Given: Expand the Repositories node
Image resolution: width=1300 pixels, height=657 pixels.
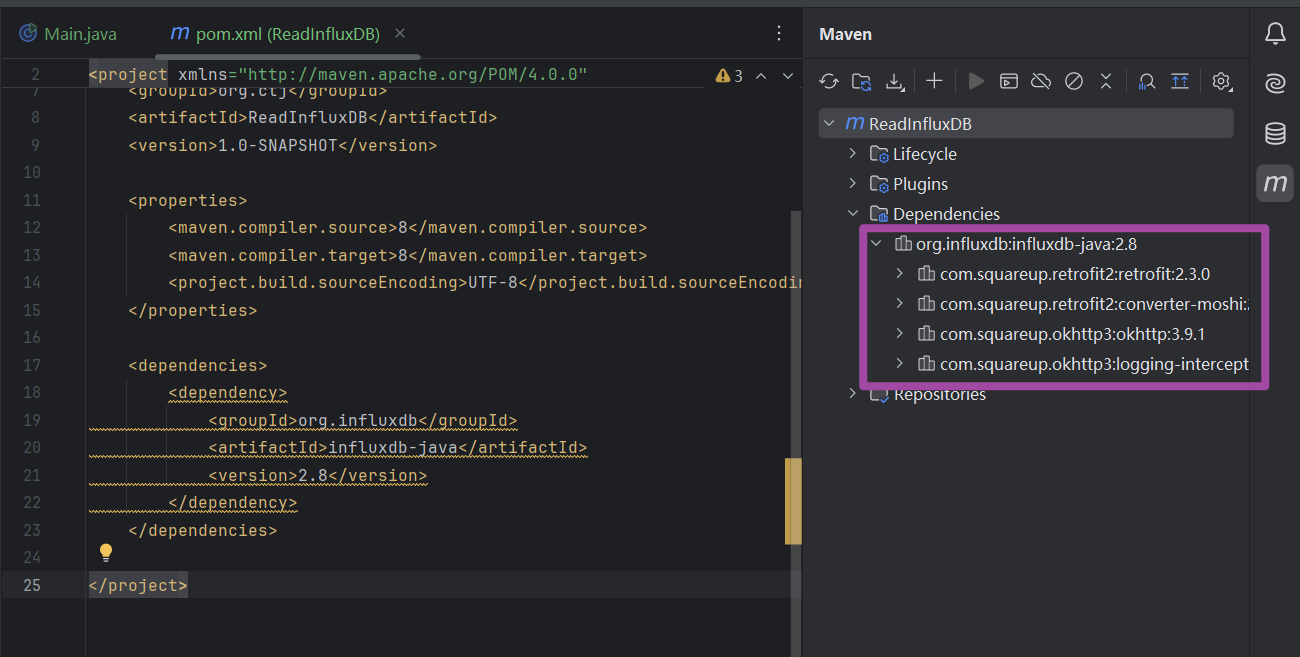Looking at the screenshot, I should point(853,394).
